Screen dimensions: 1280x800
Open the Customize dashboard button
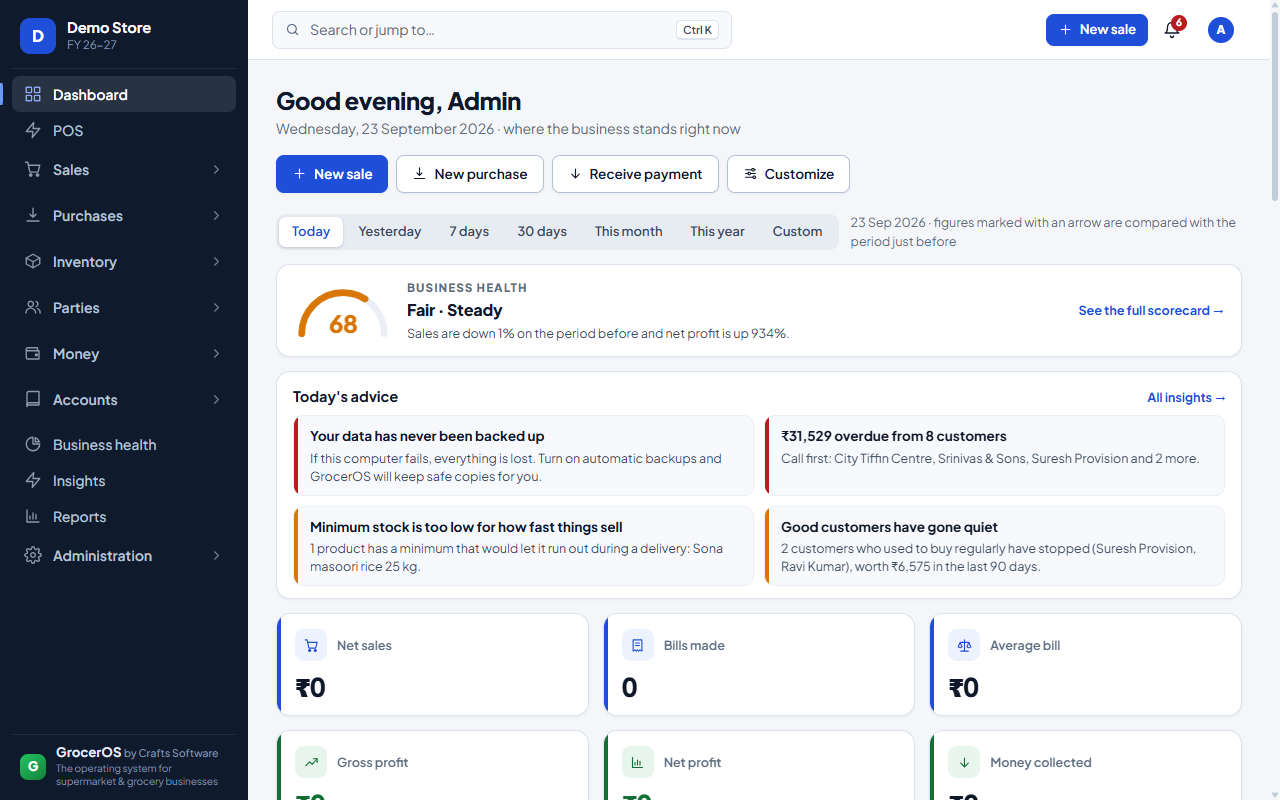[788, 174]
